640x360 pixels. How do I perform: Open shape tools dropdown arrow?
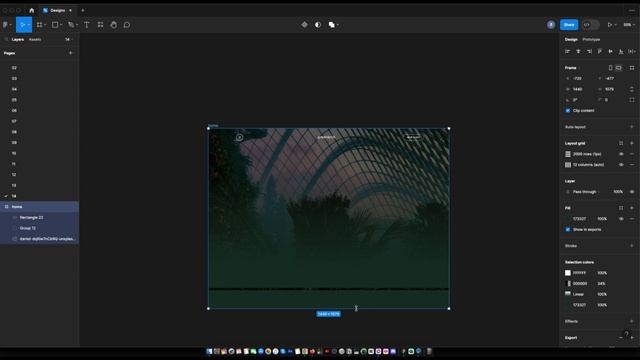coord(61,25)
